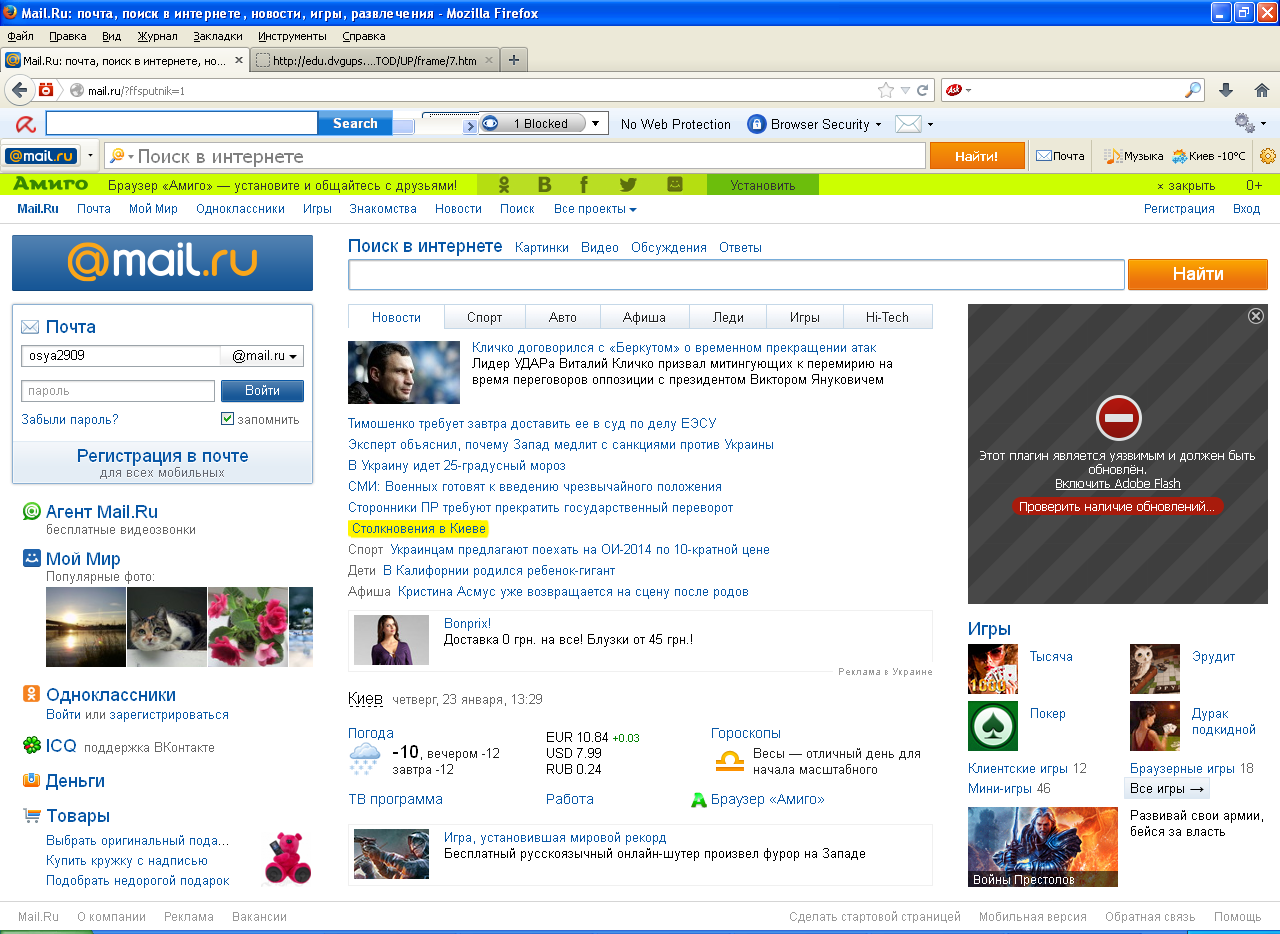Go back with the browser back arrow
The height and width of the screenshot is (934, 1280).
click(x=19, y=90)
